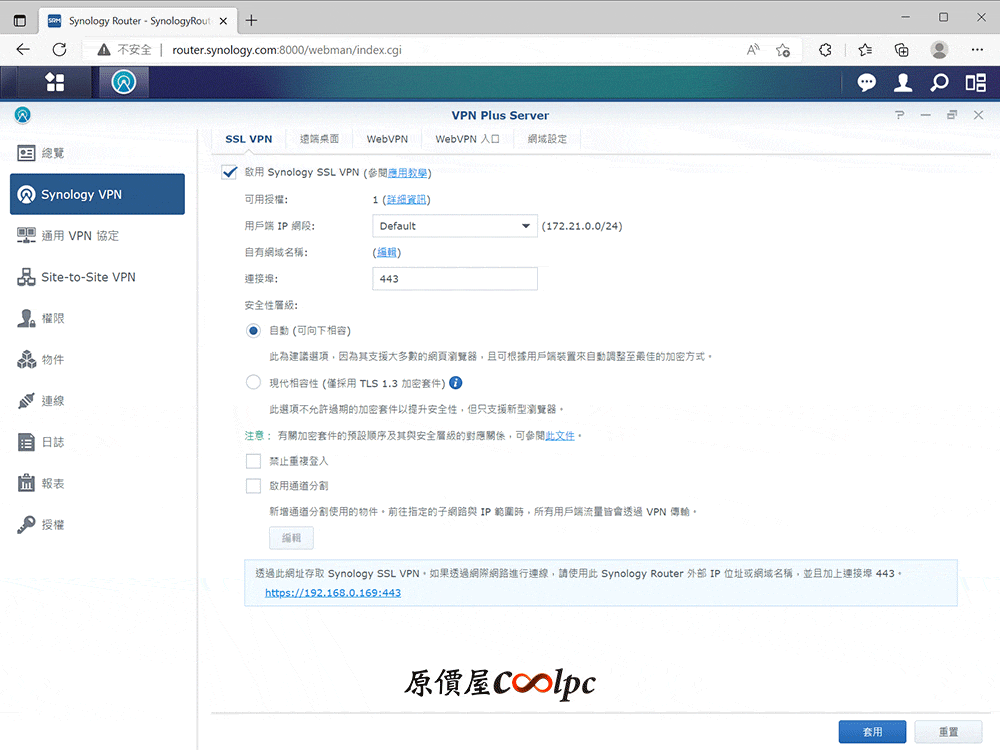Click the 連接埠 port field showing 443
This screenshot has height=750, width=1000.
click(455, 279)
